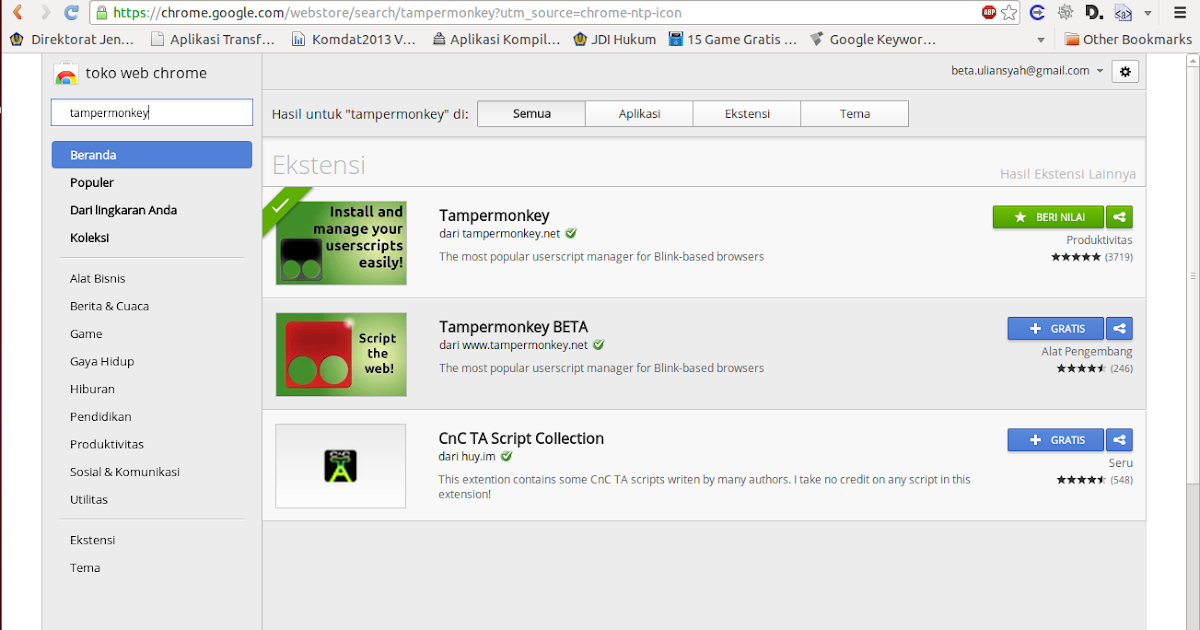Open the Aplikasi Transf… bookmark
This screenshot has width=1200, height=630.
[212, 40]
